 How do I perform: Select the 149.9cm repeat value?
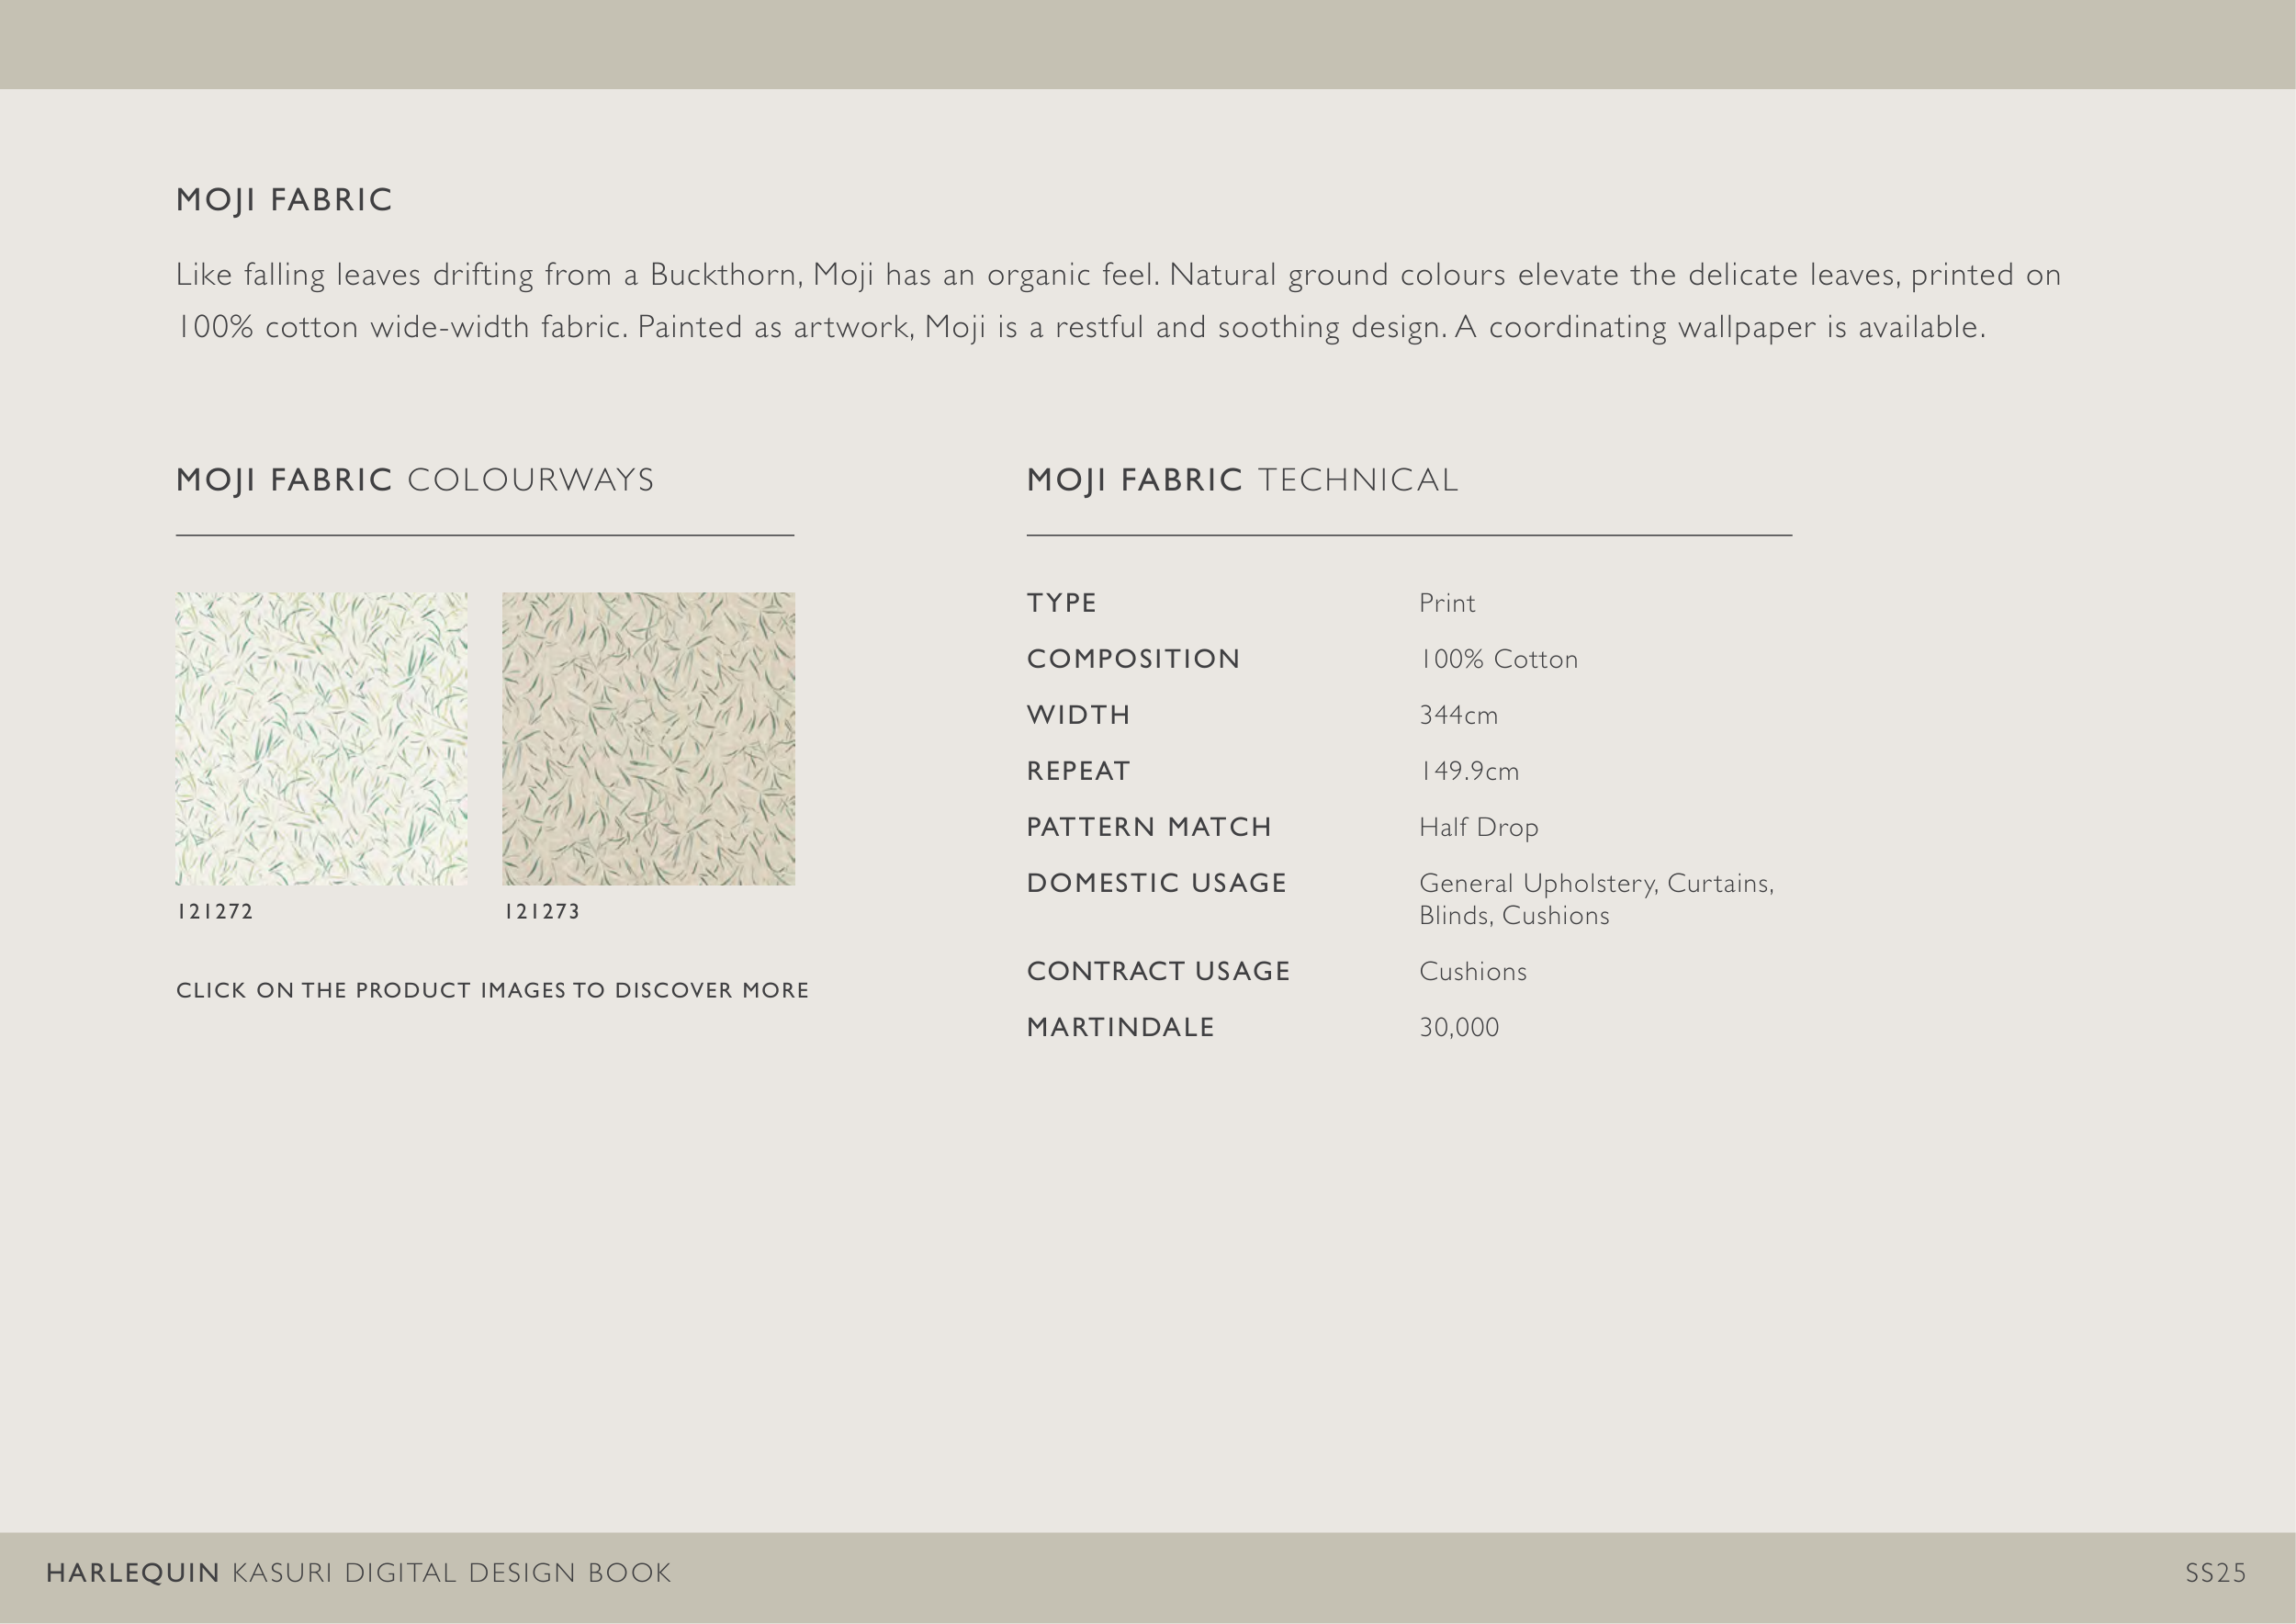(x=1468, y=771)
